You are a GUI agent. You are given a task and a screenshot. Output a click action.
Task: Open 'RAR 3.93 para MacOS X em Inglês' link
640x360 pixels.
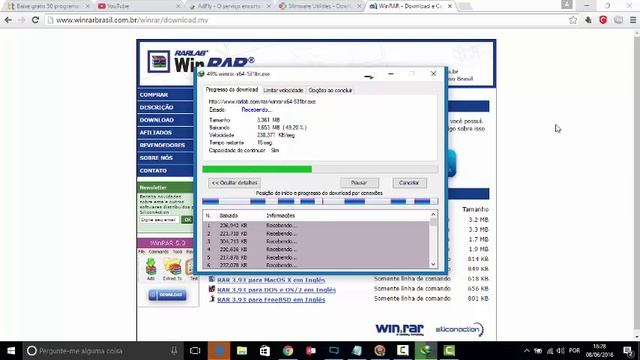click(x=271, y=280)
